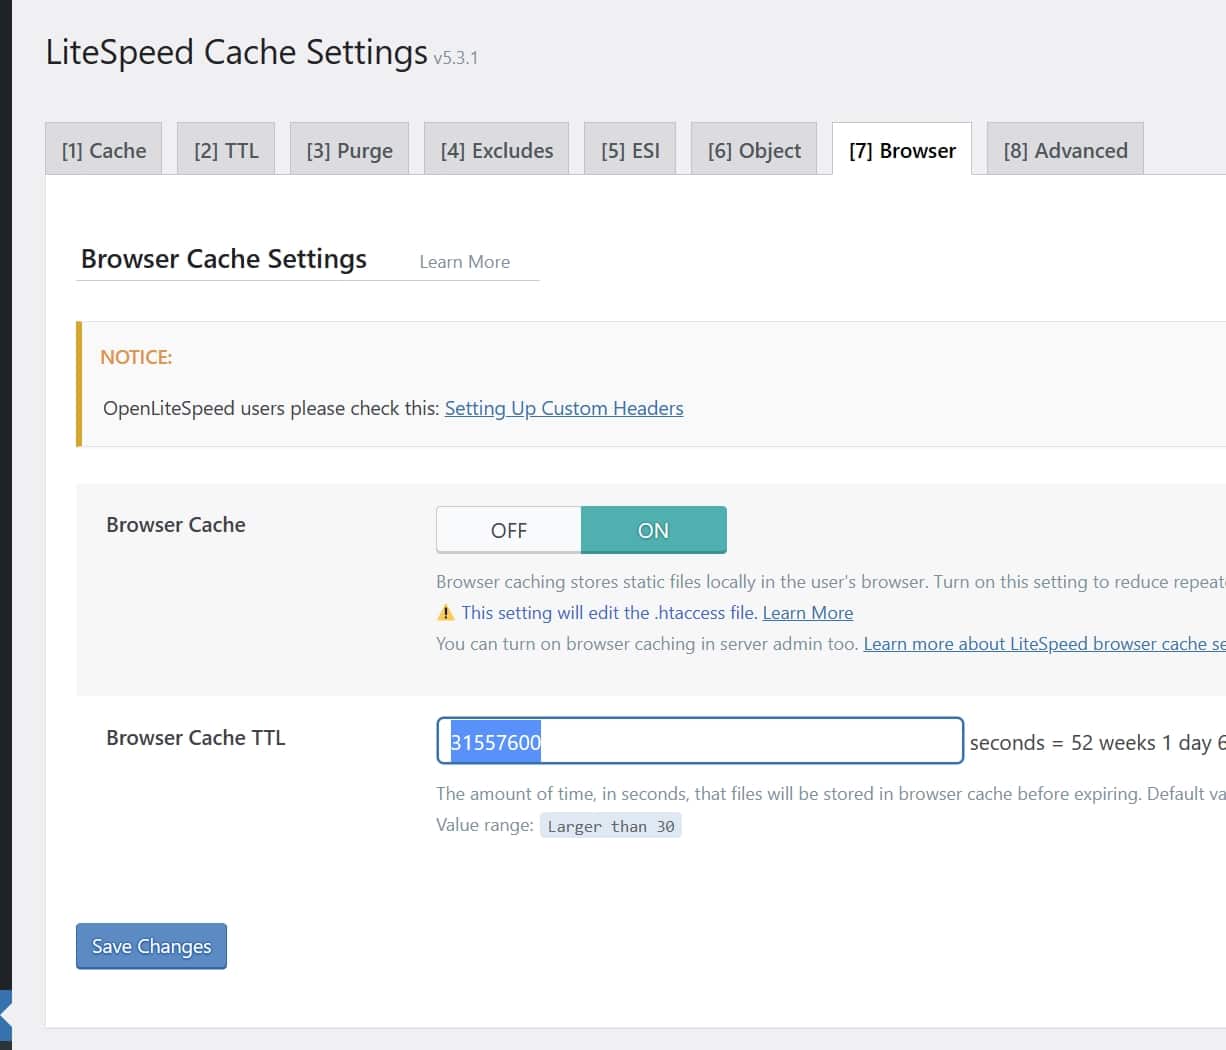The width and height of the screenshot is (1226, 1050).
Task: Open the [5] ESI tab
Action: (x=630, y=150)
